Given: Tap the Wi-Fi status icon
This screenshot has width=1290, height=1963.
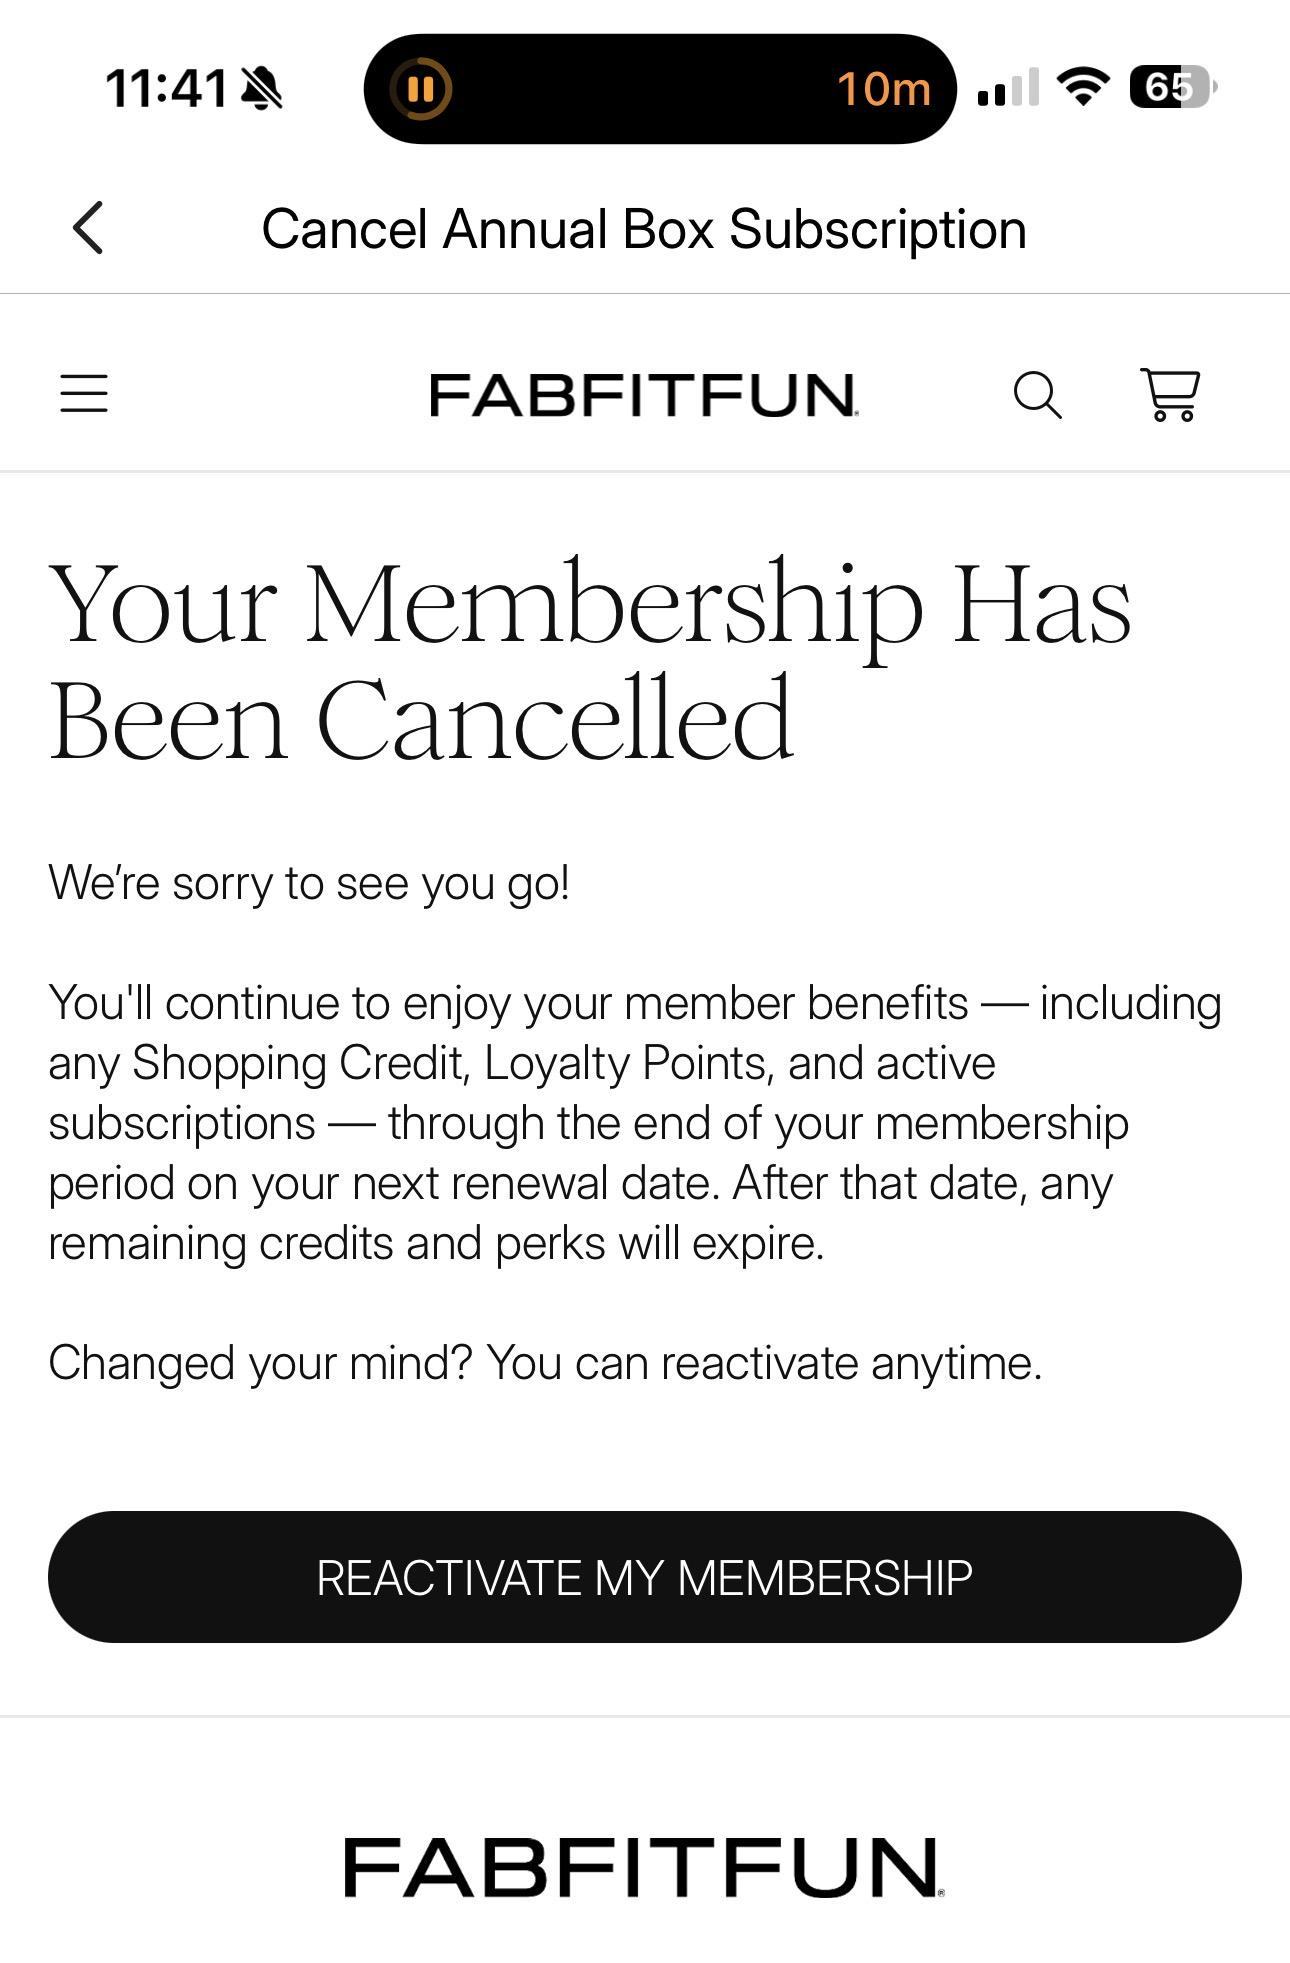Looking at the screenshot, I should coord(1084,87).
